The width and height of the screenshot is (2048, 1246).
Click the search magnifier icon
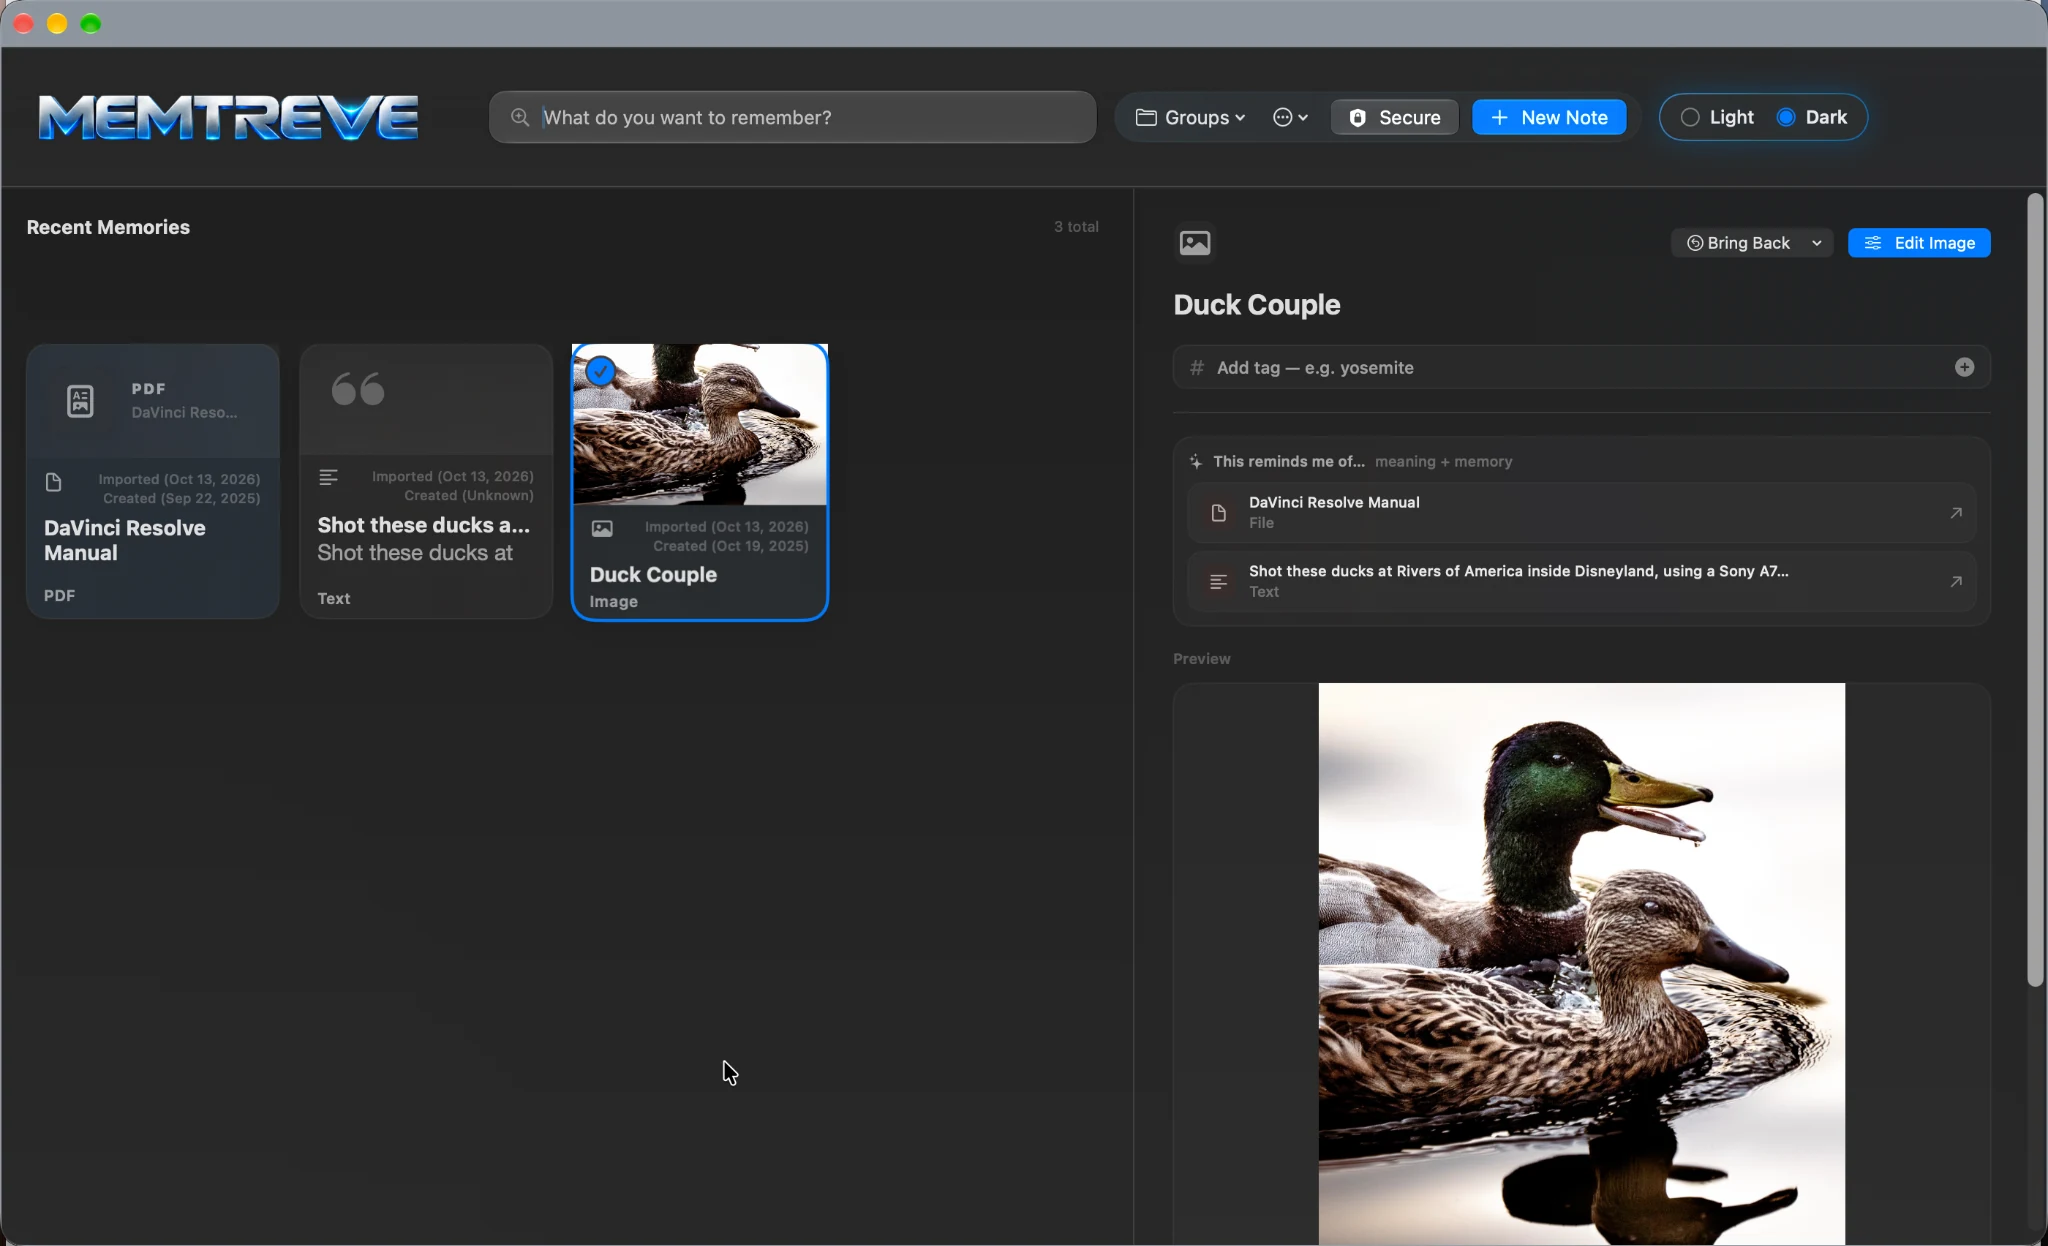pos(520,117)
